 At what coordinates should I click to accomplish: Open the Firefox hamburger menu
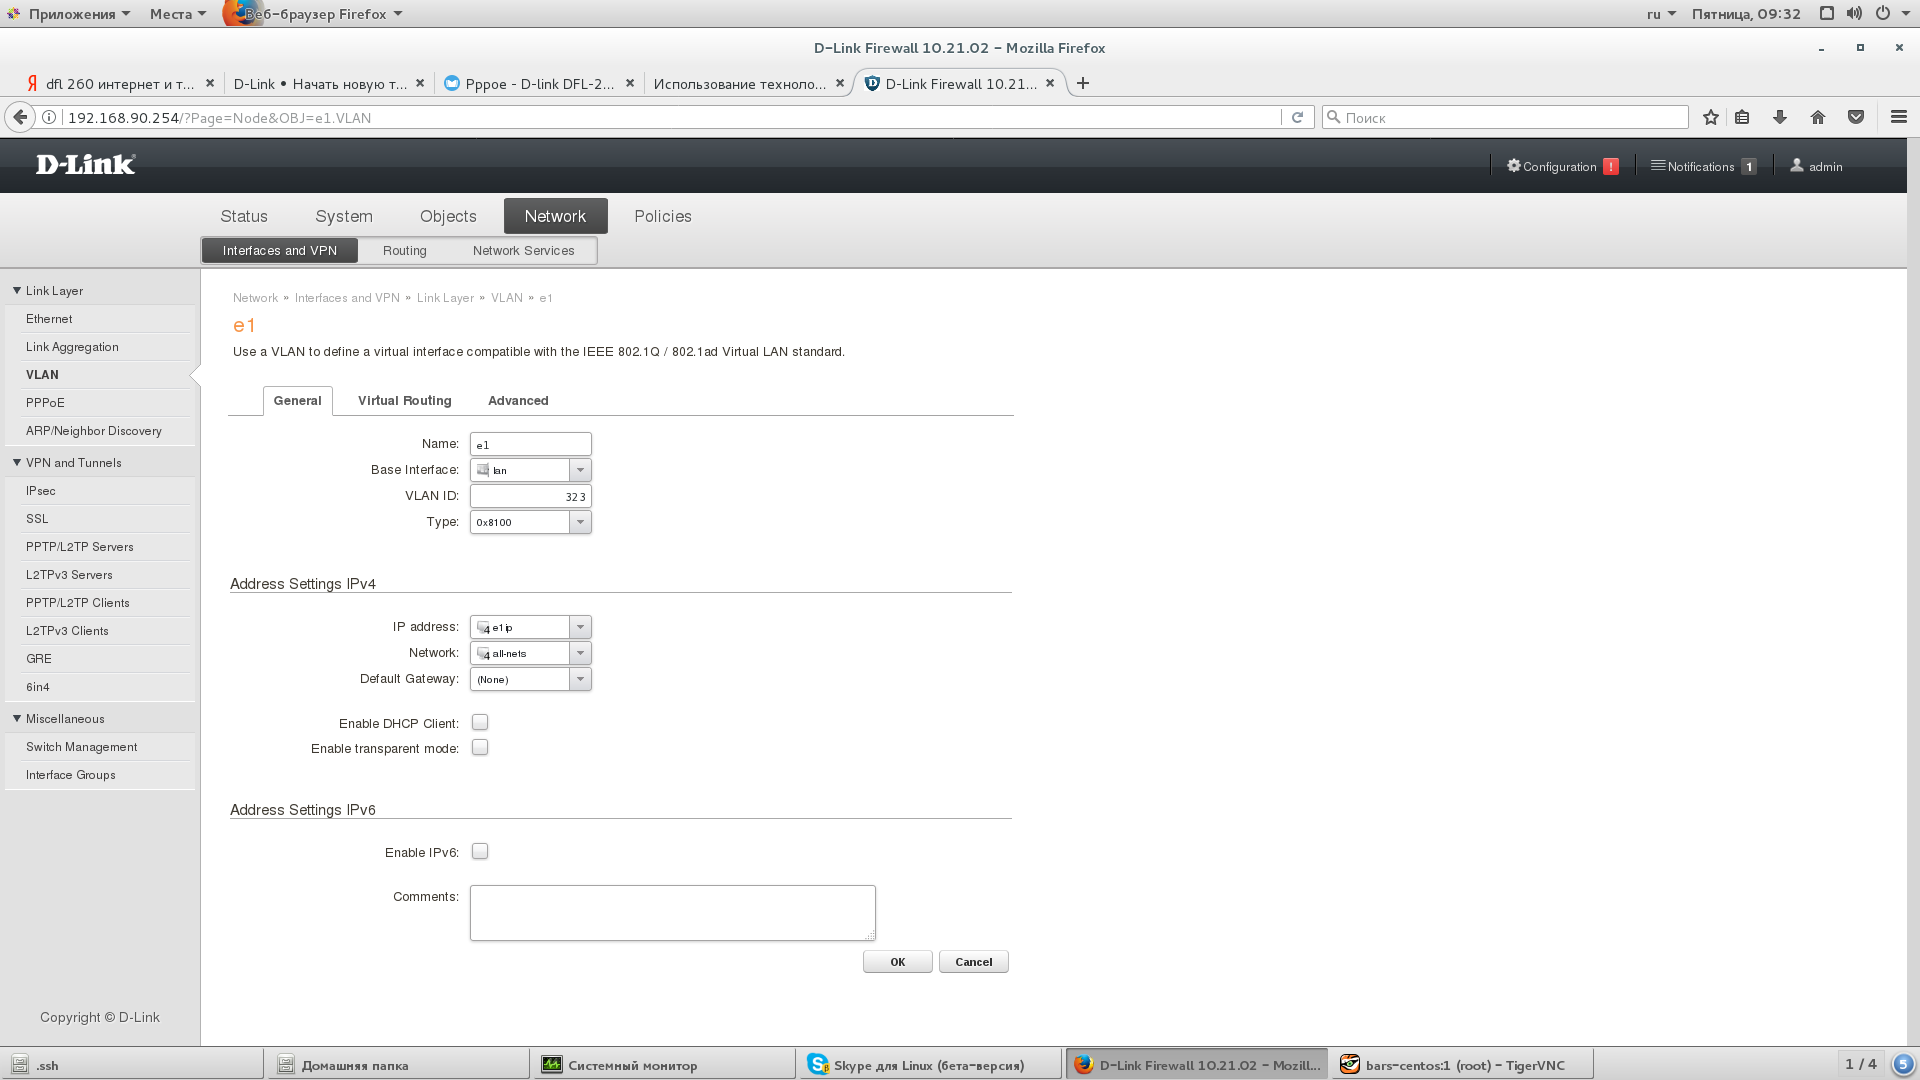[x=1898, y=118]
